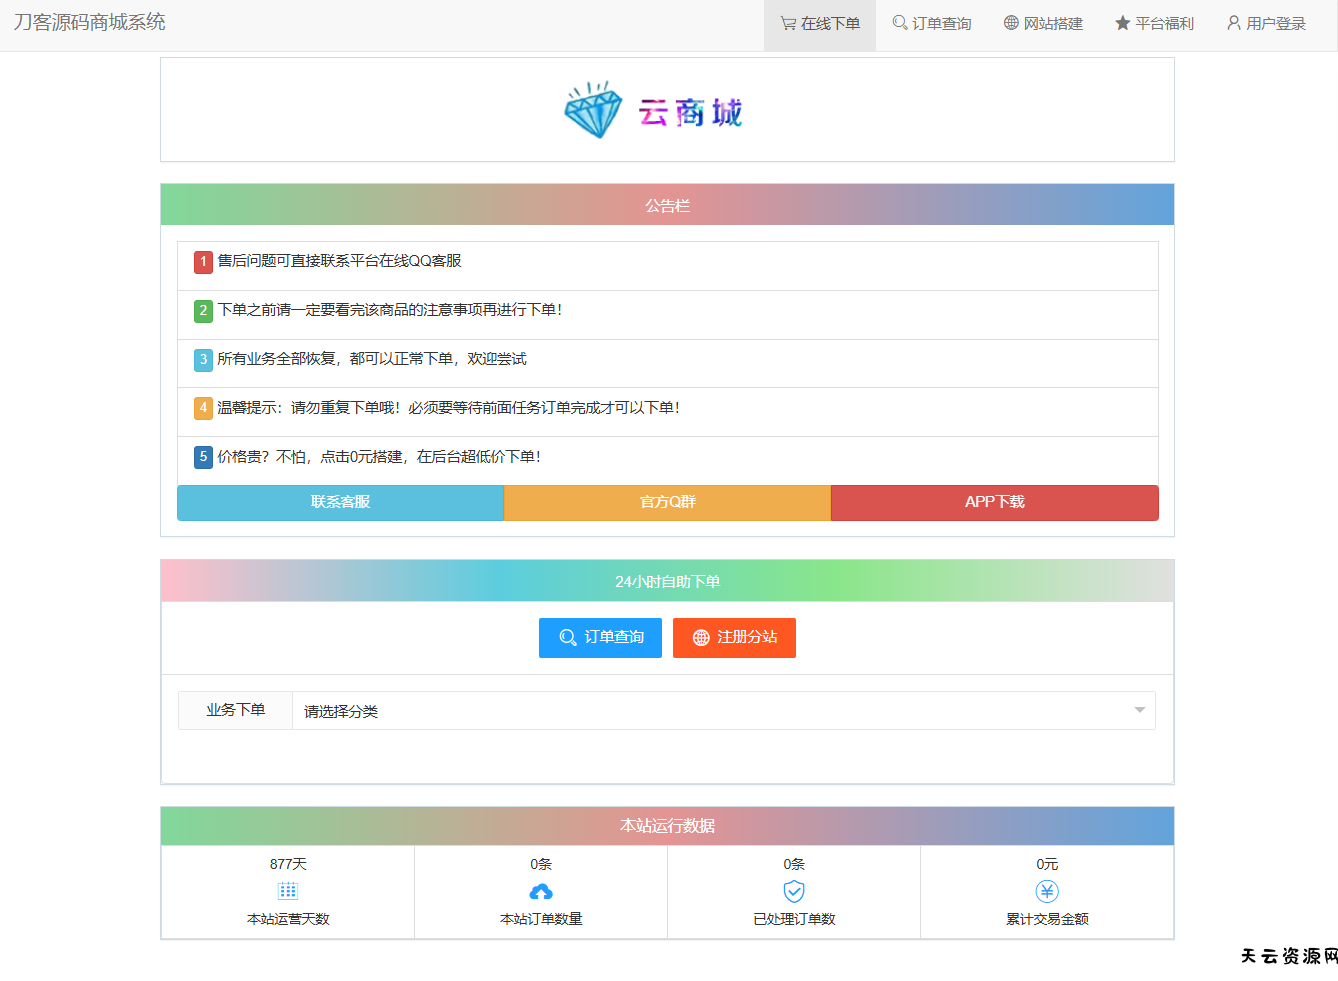This screenshot has width=1338, height=981.
Task: Click the yellow 官方Q群 button
Action: [x=667, y=502]
